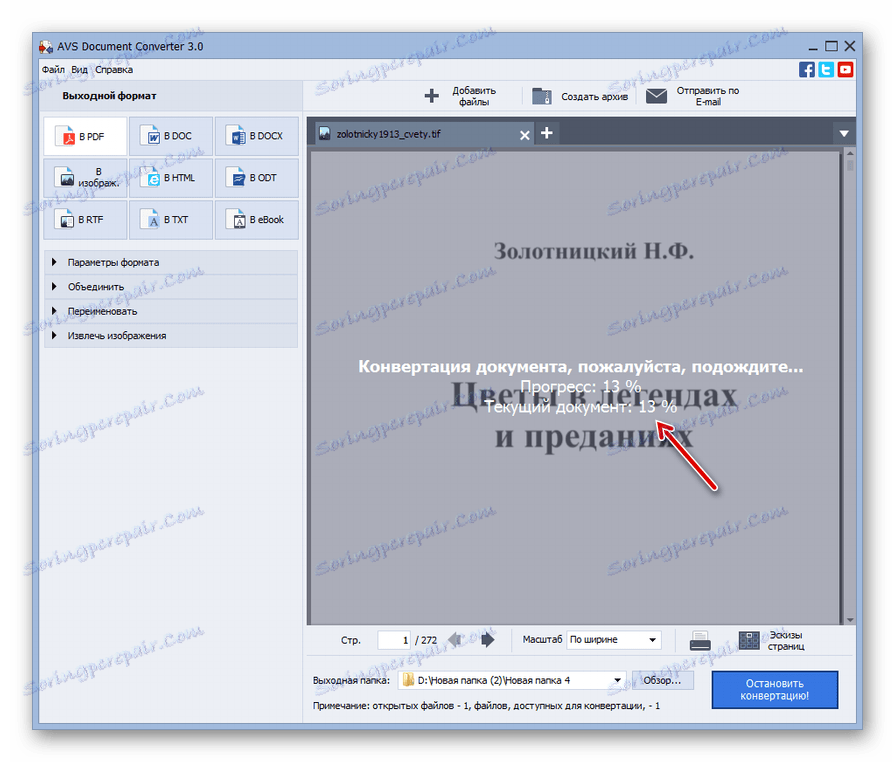Screen dimensions: 895x762
Task: Click 'Добавить файлы' label
Action: click(474, 96)
